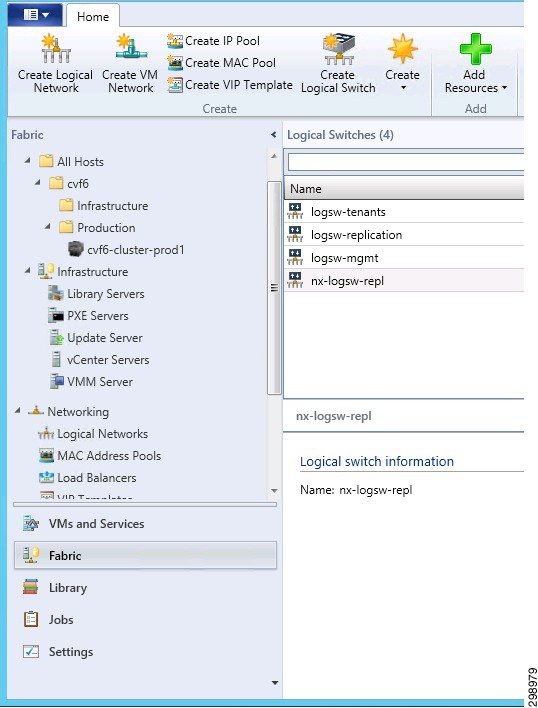538x708 pixels.
Task: Select the logsw-tenants switch row
Action: tap(404, 211)
